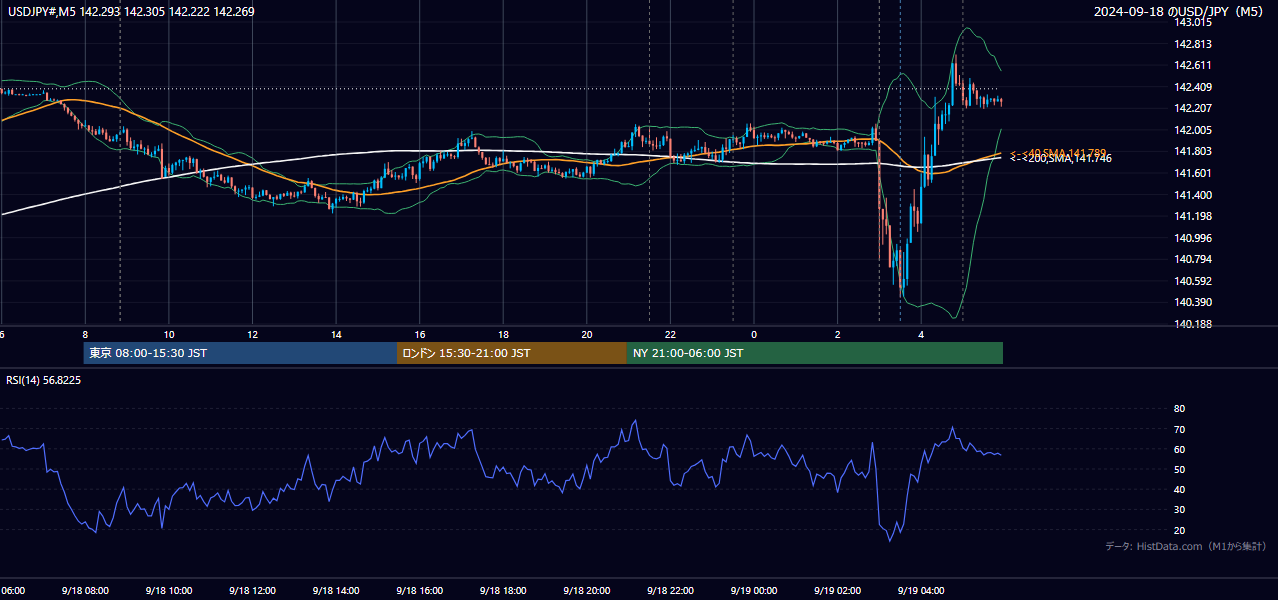Click the 9/18 08:00 time axis label
This screenshot has height=600, width=1278.
click(x=85, y=590)
